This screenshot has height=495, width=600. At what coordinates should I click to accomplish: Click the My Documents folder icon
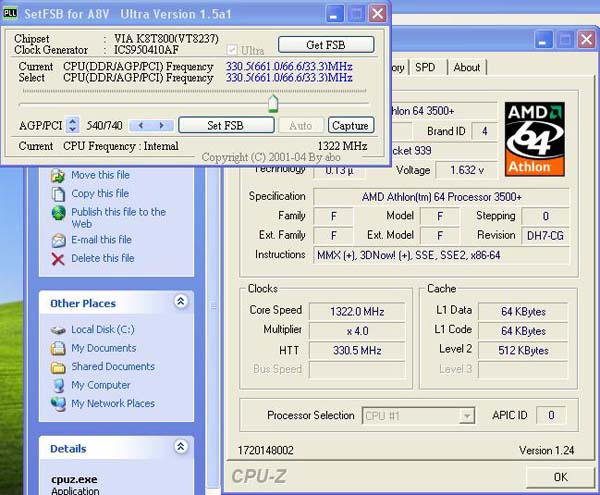click(58, 348)
